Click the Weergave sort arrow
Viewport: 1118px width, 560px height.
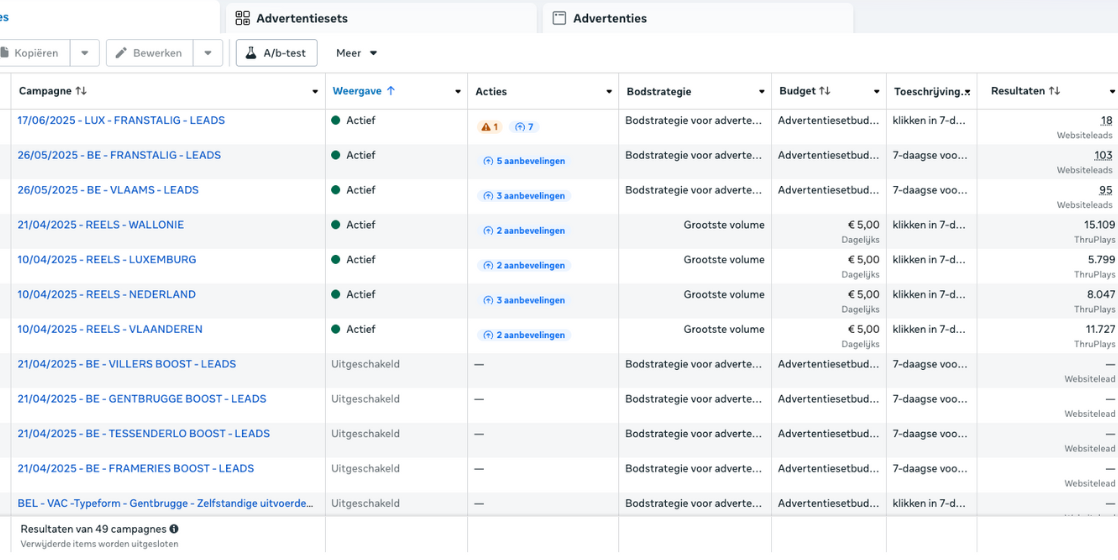click(391, 91)
